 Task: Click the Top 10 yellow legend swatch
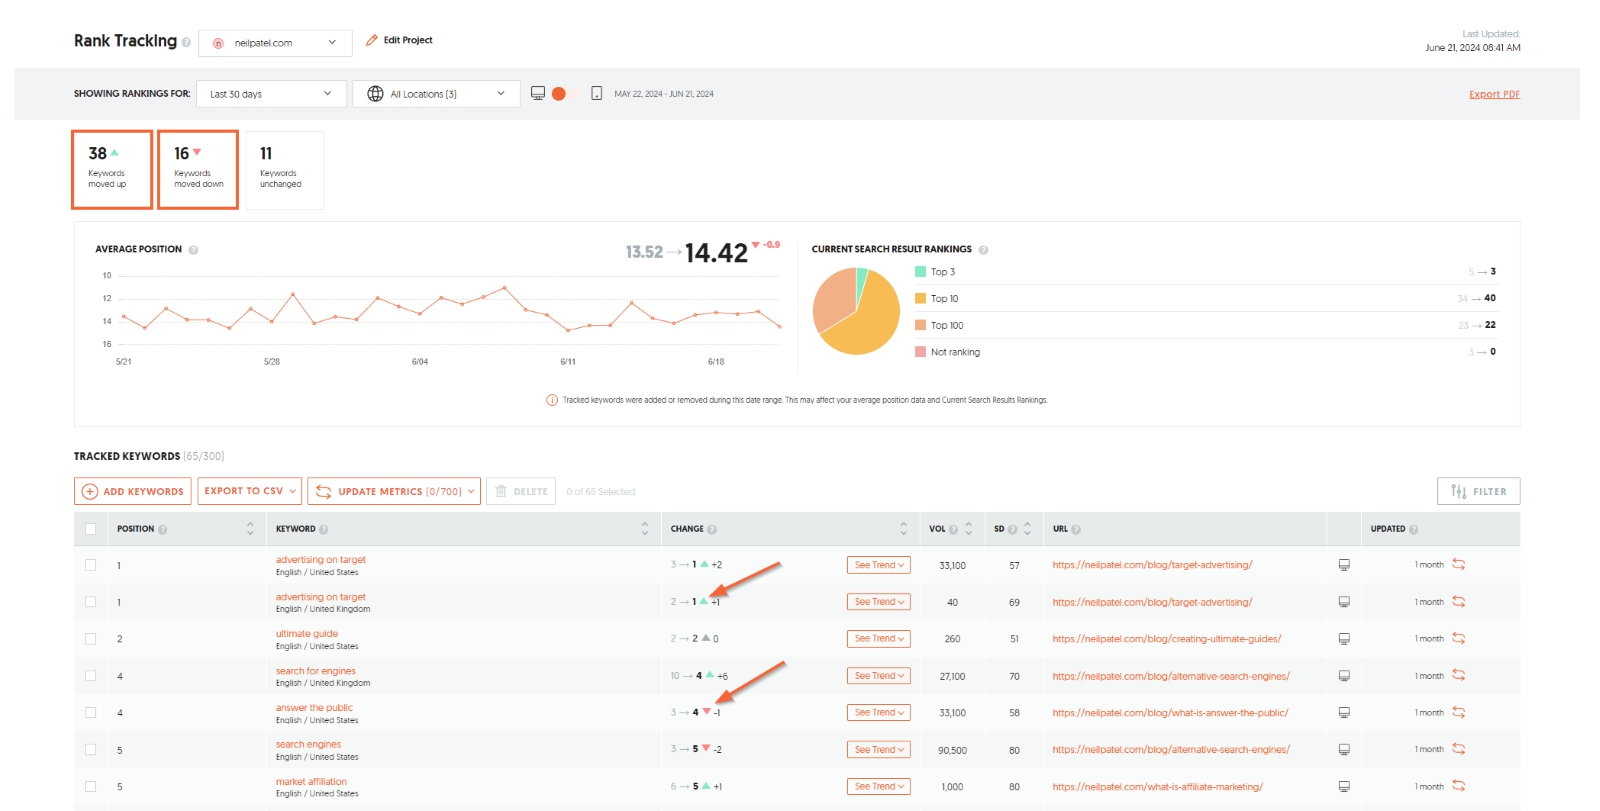click(920, 299)
